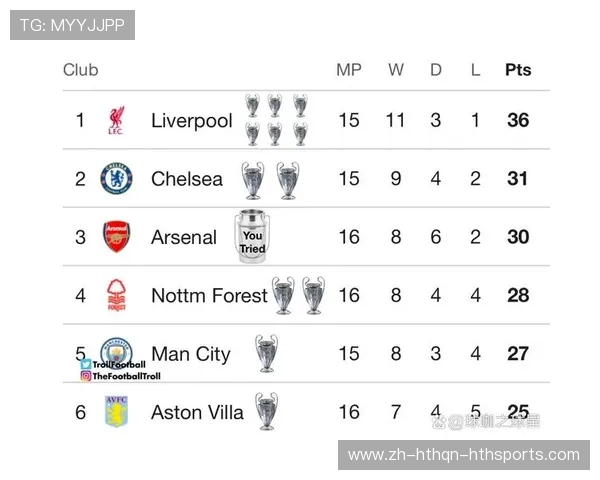The height and width of the screenshot is (480, 600).
Task: Click Man City's Champions League trophy
Action: click(x=266, y=353)
